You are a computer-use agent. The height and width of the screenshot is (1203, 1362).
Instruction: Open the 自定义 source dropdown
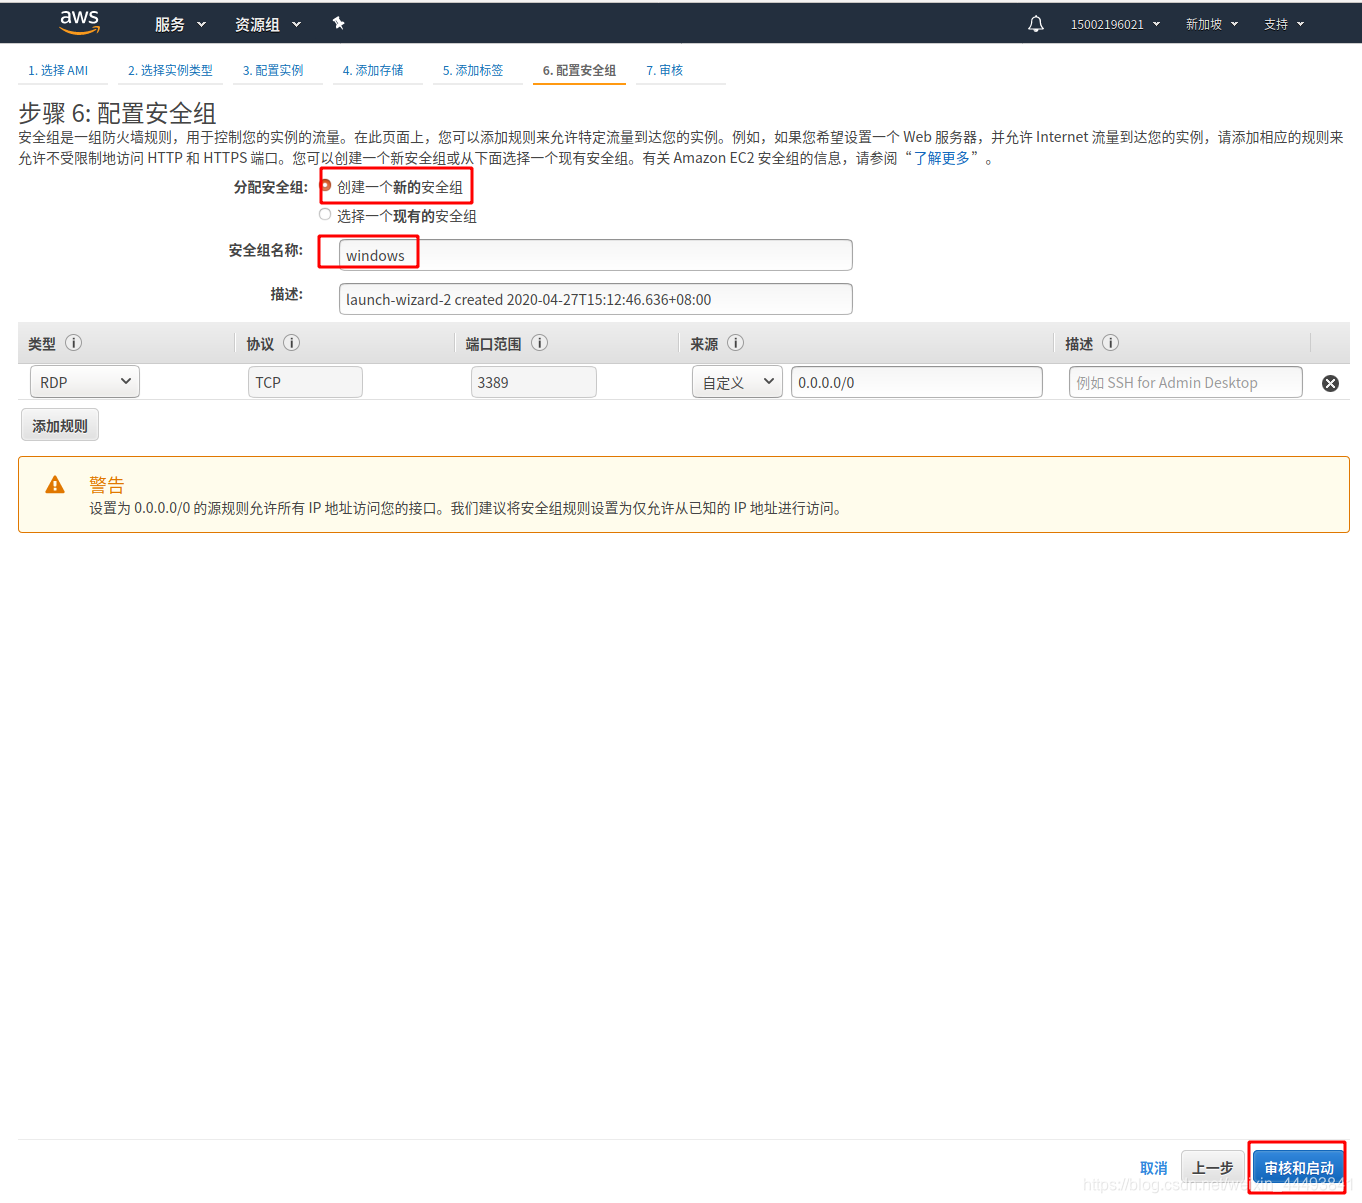[737, 382]
